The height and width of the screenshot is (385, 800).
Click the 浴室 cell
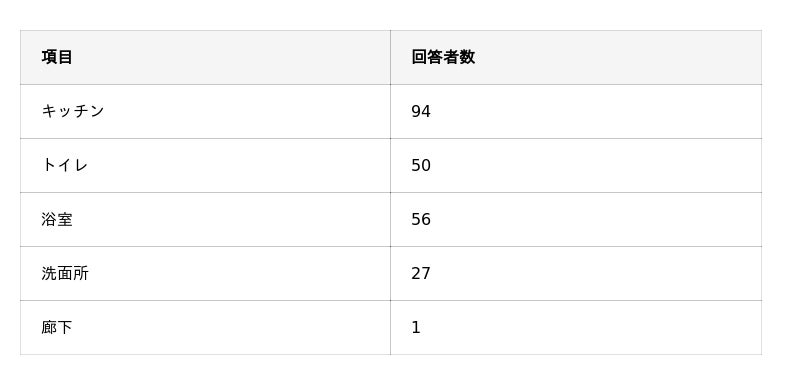[x=205, y=219]
